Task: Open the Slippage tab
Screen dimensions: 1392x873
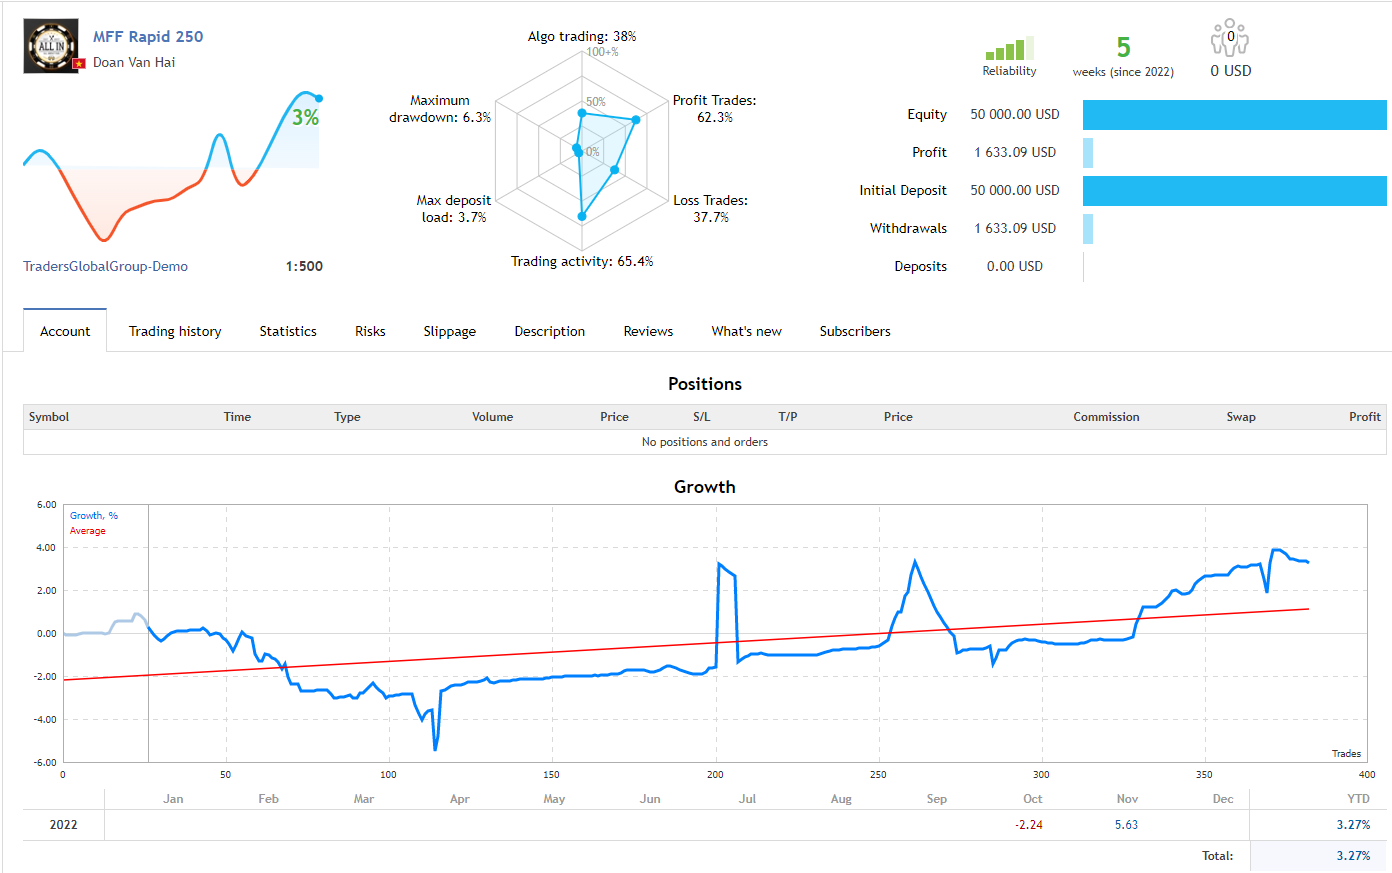Action: tap(449, 331)
